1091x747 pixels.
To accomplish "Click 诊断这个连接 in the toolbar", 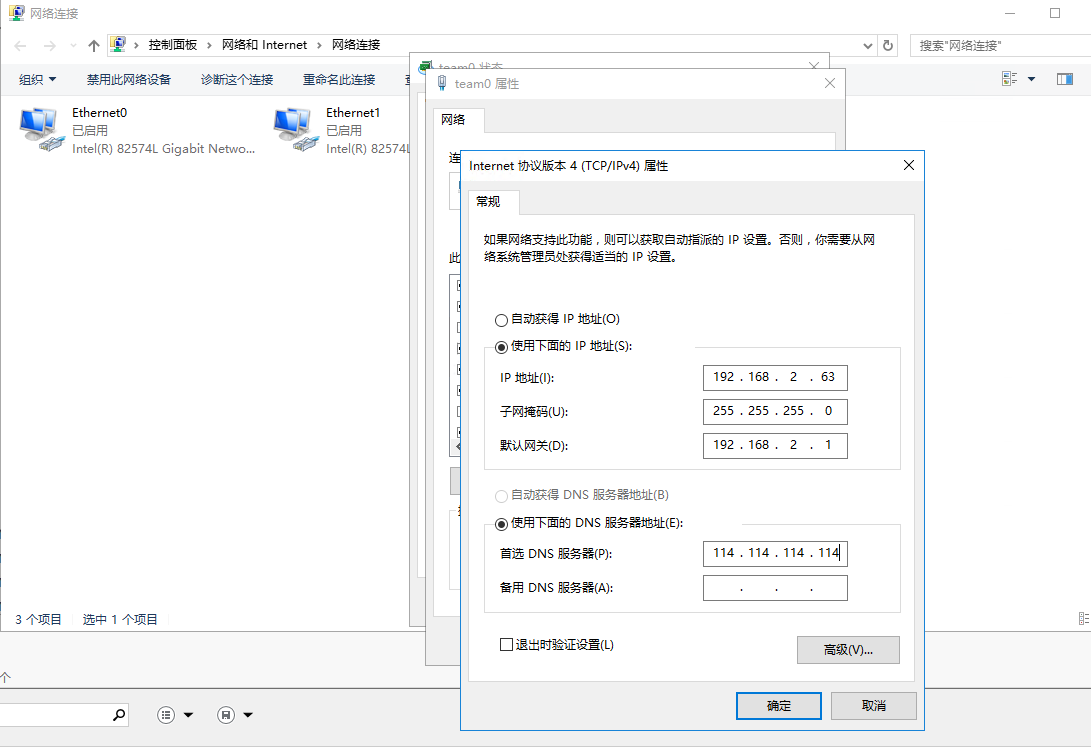I will (237, 79).
